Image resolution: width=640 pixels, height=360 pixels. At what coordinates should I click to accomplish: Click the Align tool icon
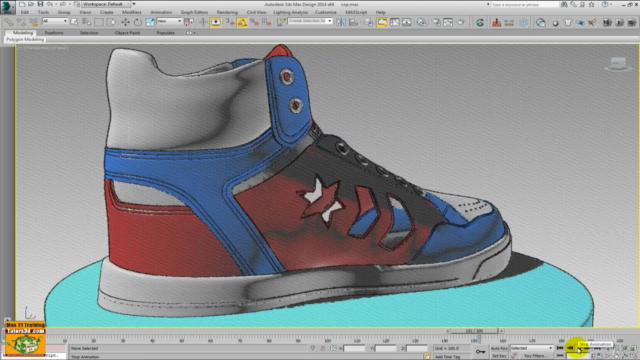(353, 22)
